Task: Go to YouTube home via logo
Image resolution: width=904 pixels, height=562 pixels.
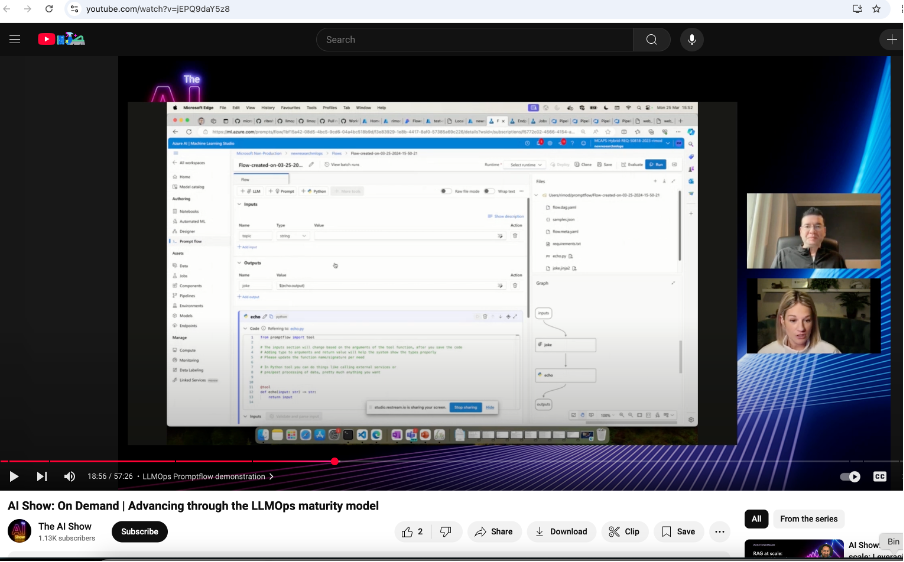Action: coord(61,39)
